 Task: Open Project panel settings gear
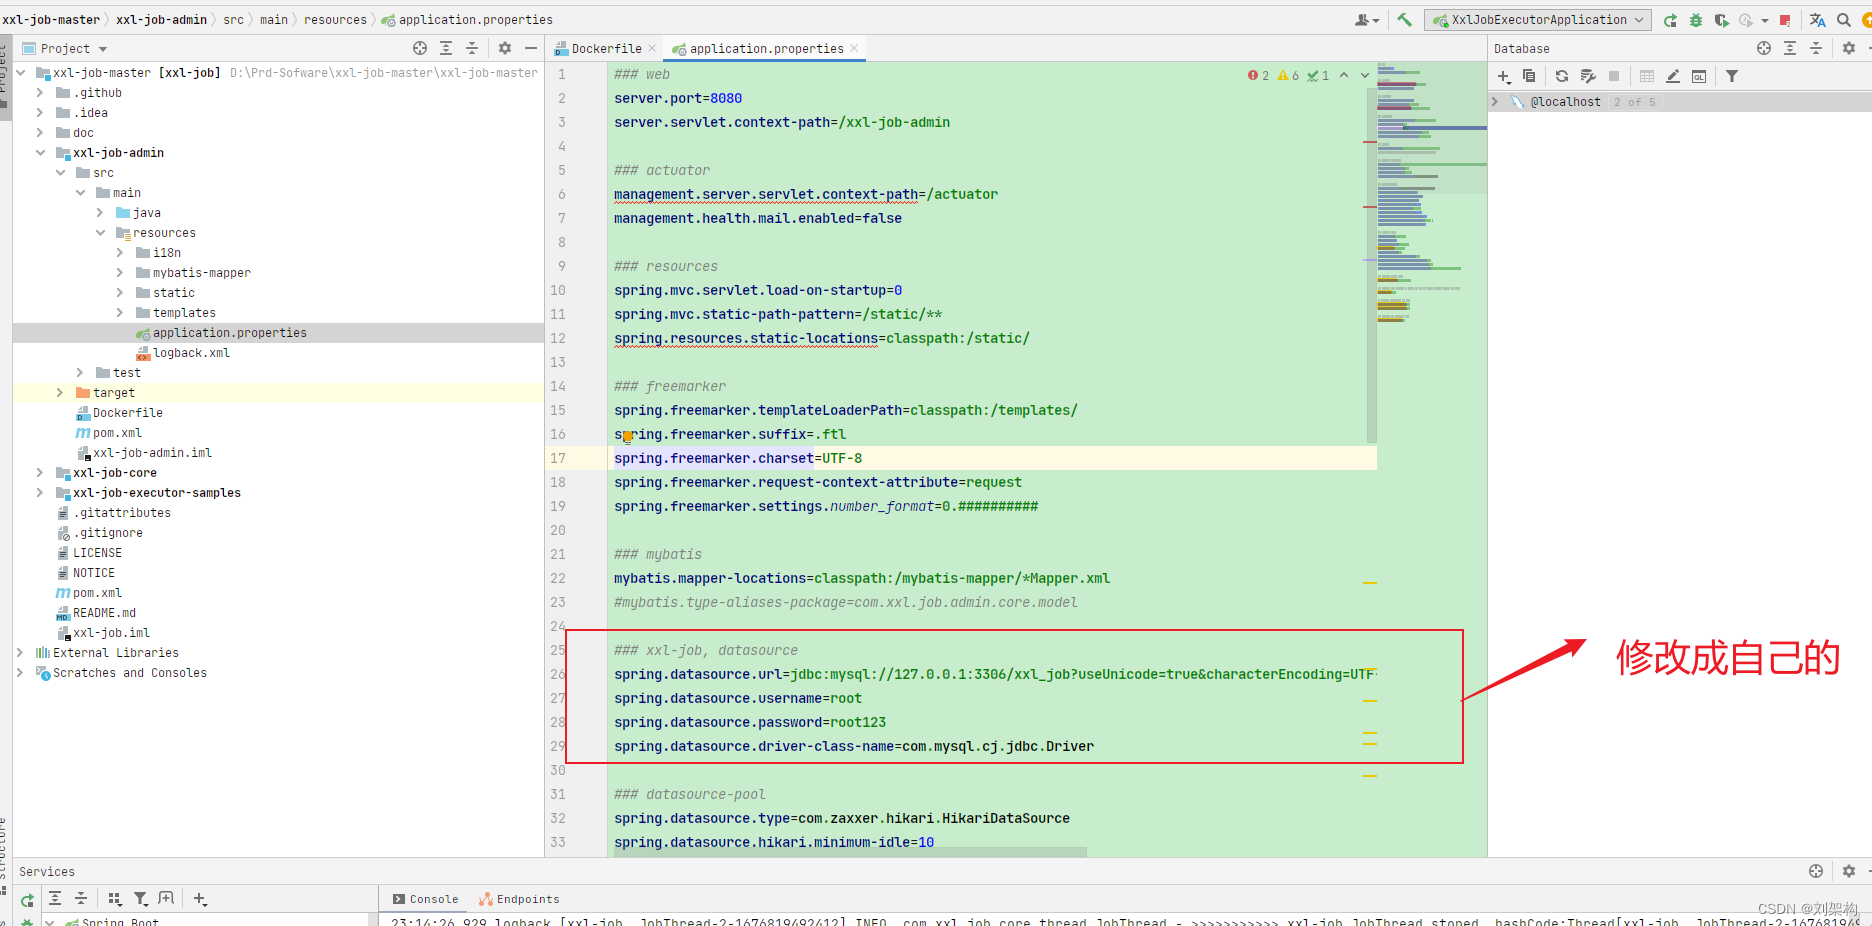505,48
